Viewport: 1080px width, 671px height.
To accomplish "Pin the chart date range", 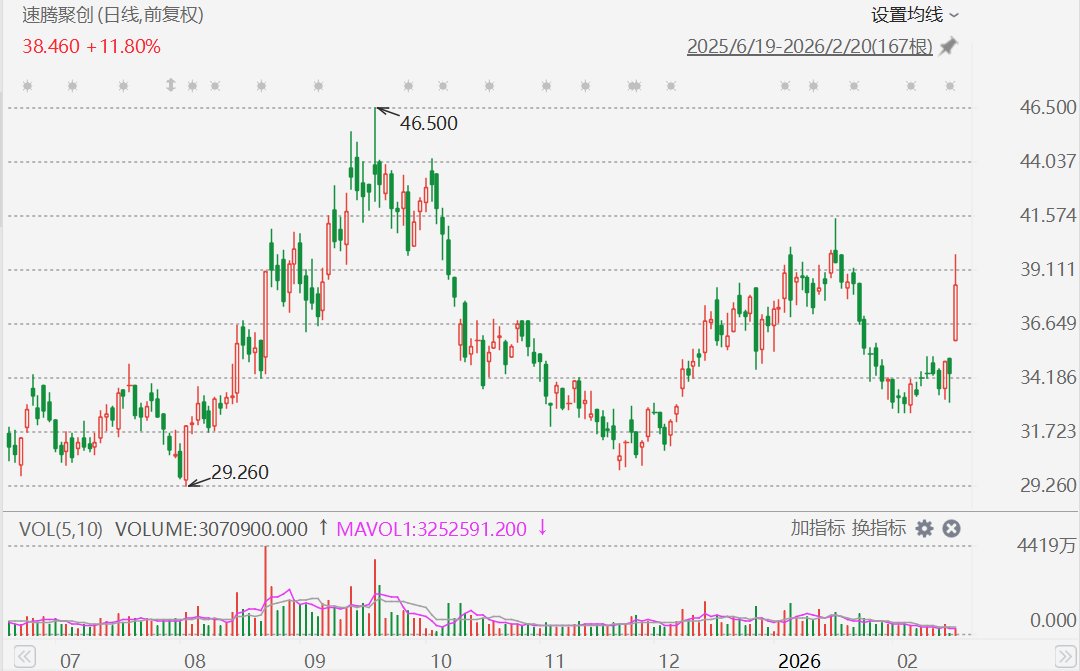I will [x=948, y=46].
